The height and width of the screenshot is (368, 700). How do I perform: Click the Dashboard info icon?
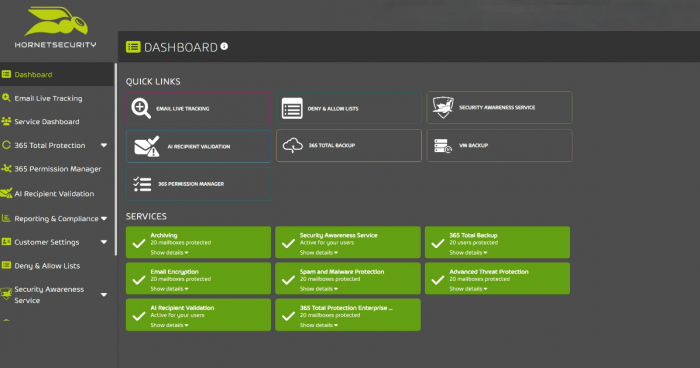tap(224, 46)
